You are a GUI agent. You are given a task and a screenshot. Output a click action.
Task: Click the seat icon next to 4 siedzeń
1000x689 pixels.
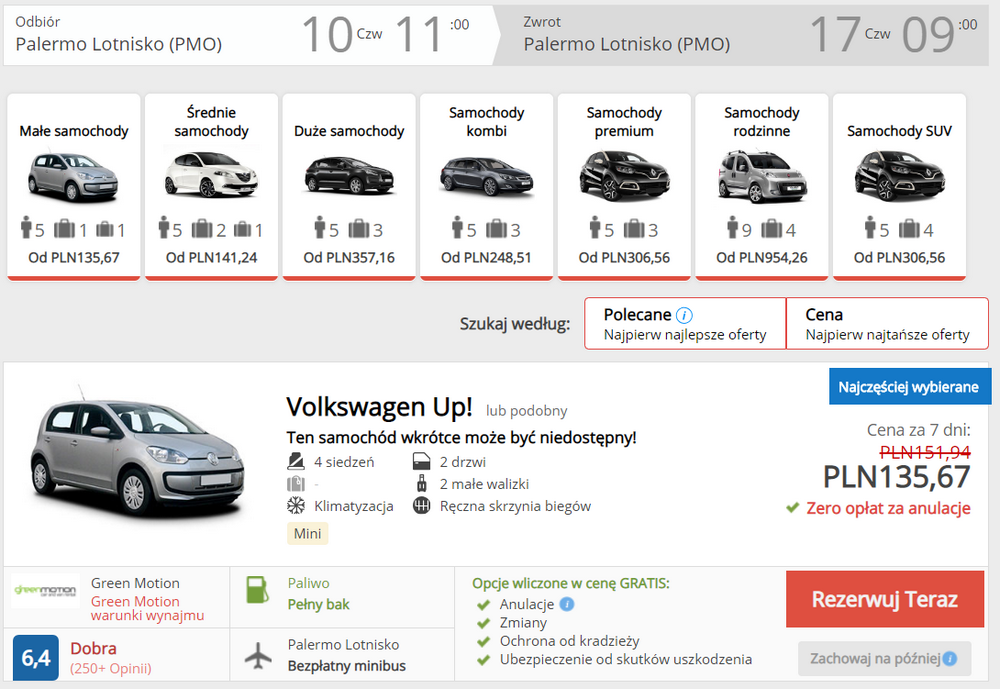pyautogui.click(x=296, y=461)
